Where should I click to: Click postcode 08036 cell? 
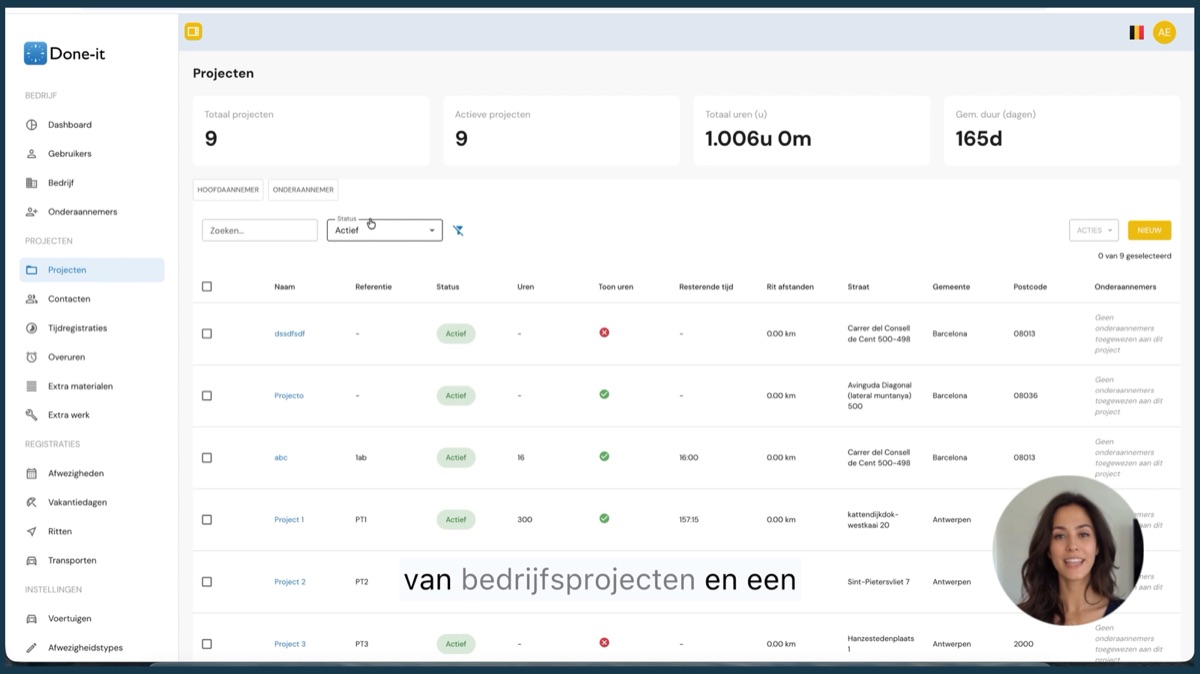[1025, 396]
